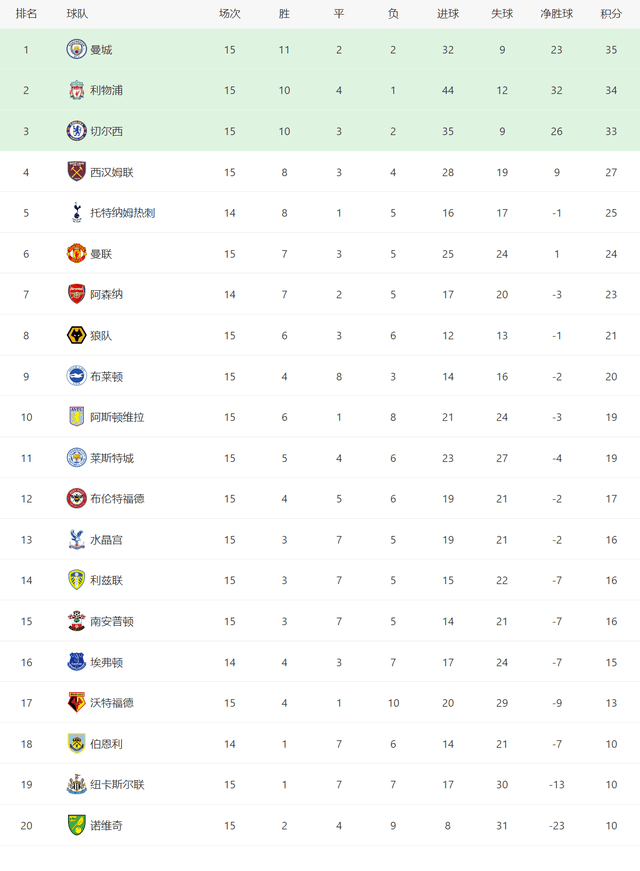This screenshot has width=640, height=871.
Task: Click the Tottenham Hotspur cockerel crest
Action: (77, 213)
